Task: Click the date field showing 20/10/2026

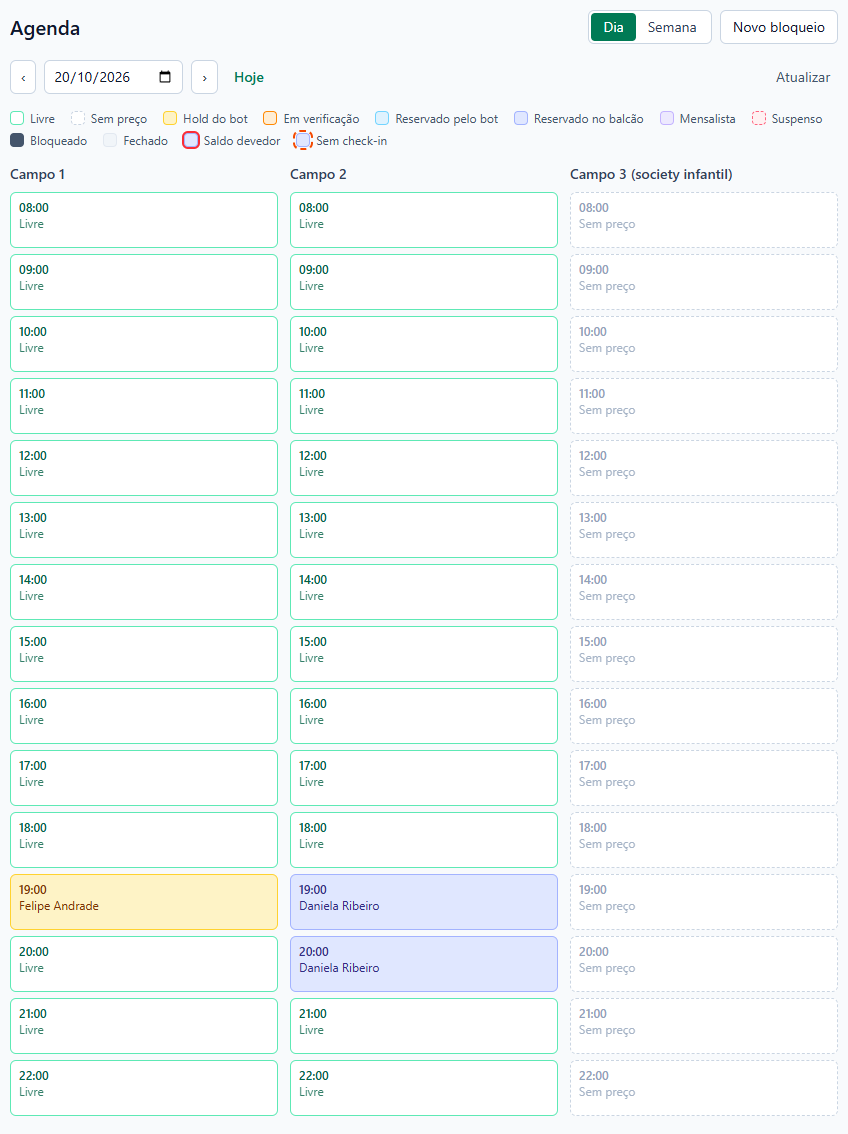Action: click(x=114, y=77)
